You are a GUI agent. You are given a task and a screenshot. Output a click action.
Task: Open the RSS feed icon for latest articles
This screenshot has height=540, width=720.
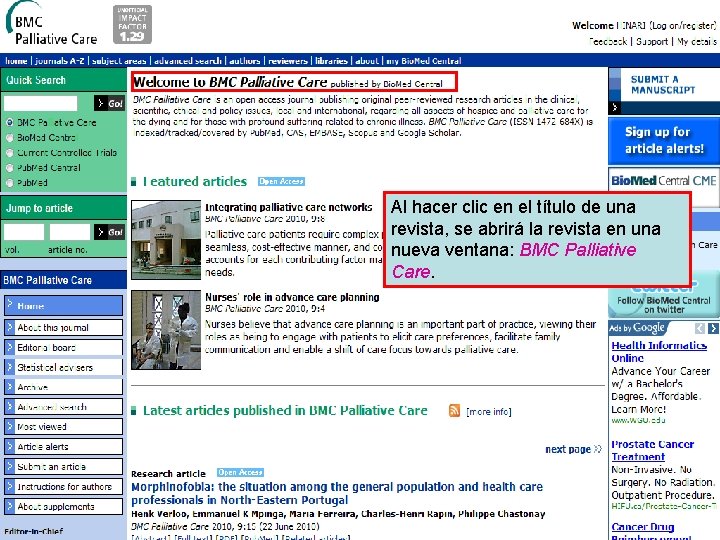pyautogui.click(x=454, y=411)
